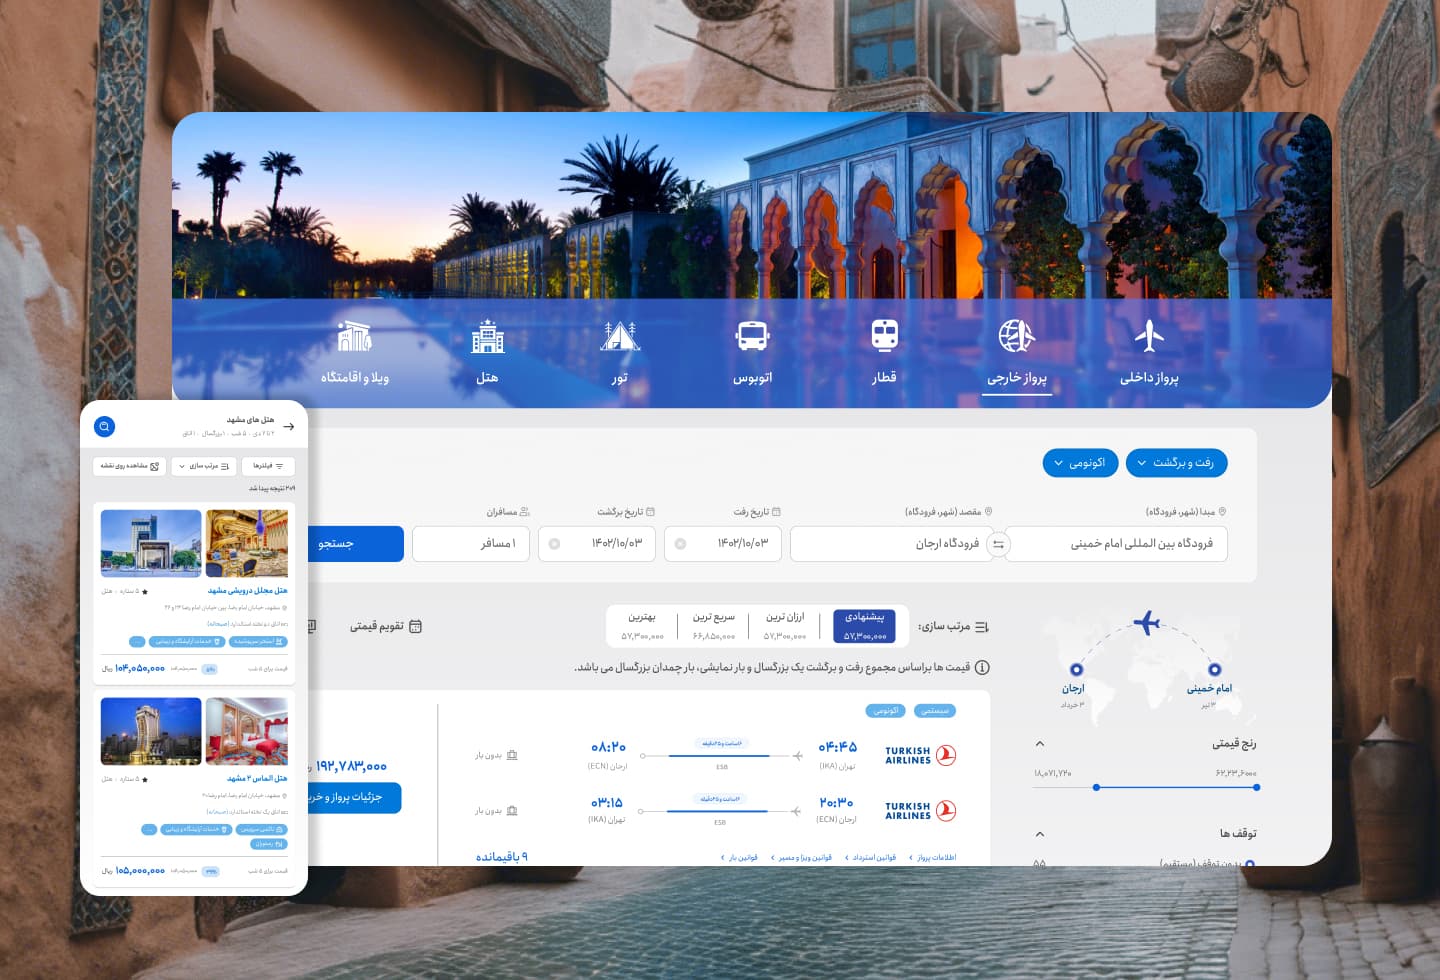
Task: Open the economy class dropdown
Action: (x=1080, y=463)
